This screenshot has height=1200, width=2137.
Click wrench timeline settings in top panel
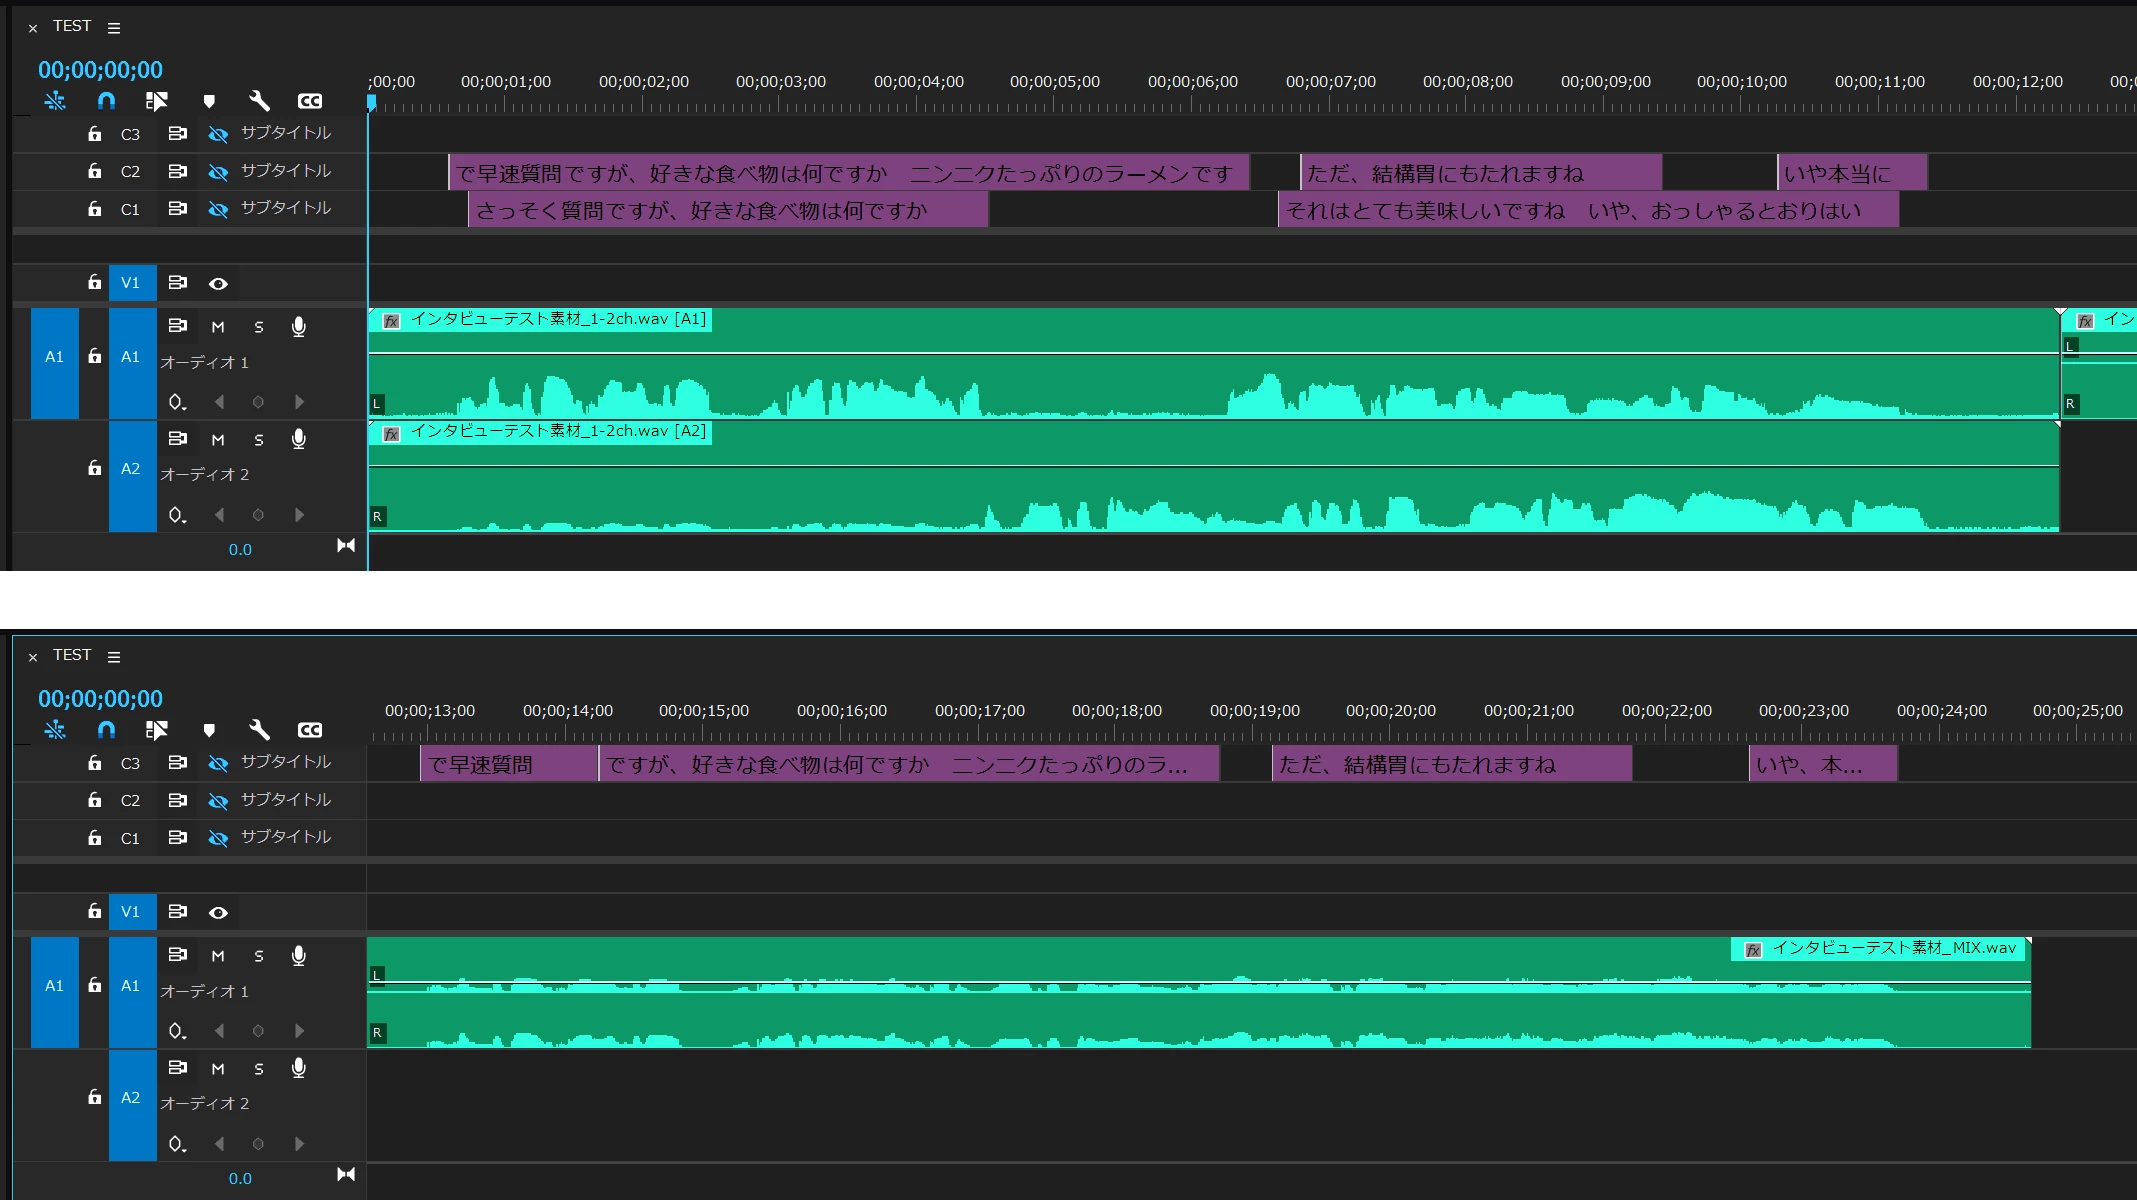pos(259,101)
